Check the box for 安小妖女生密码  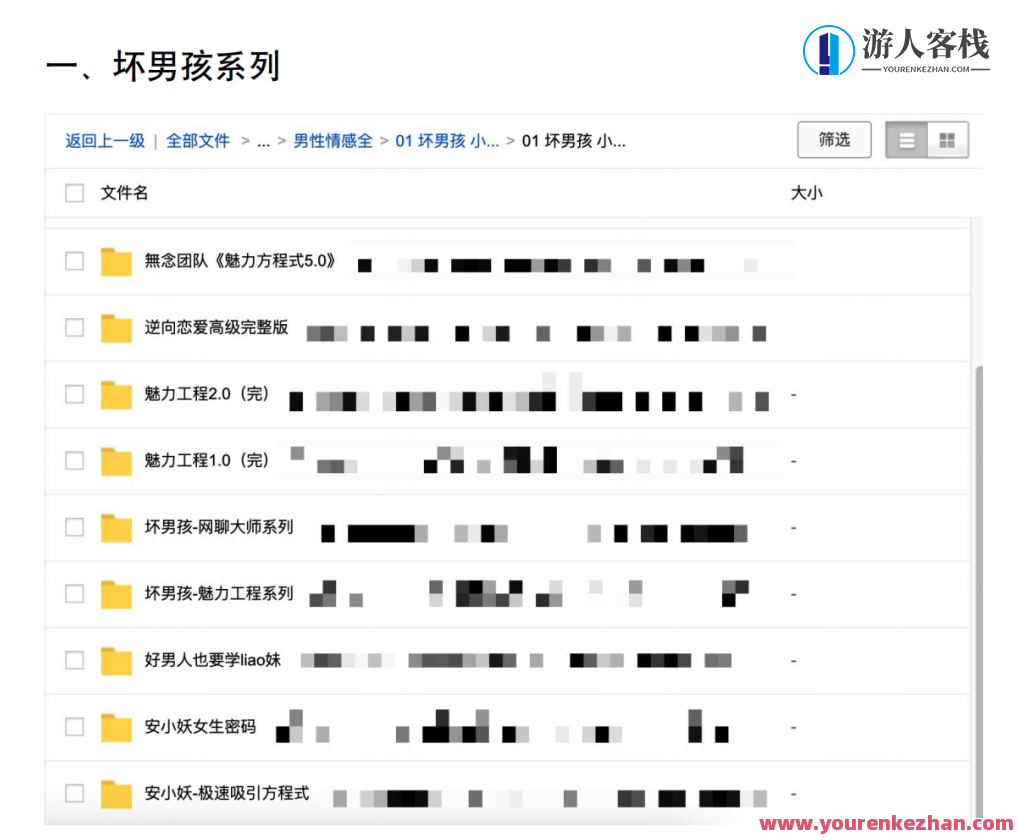75,727
